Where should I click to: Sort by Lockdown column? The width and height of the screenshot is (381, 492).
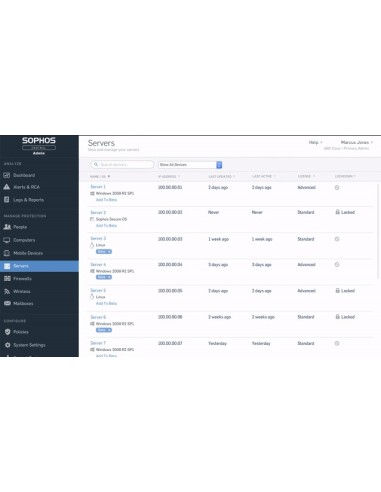[x=345, y=176]
